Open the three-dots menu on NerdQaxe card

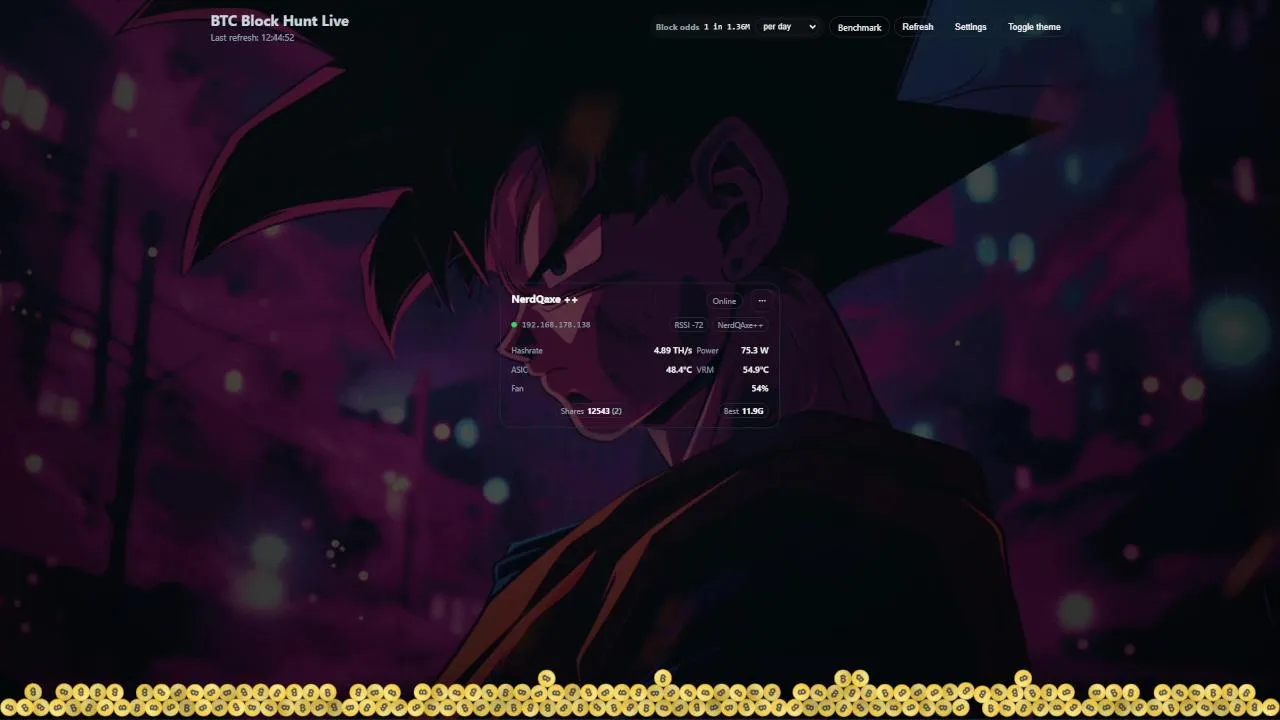pyautogui.click(x=762, y=301)
